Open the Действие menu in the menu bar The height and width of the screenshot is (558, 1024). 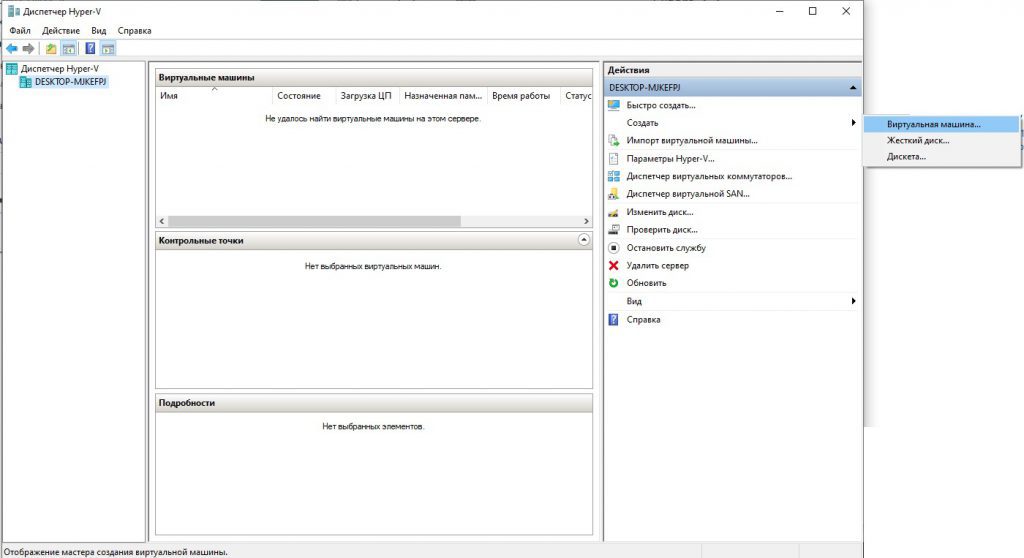click(61, 31)
